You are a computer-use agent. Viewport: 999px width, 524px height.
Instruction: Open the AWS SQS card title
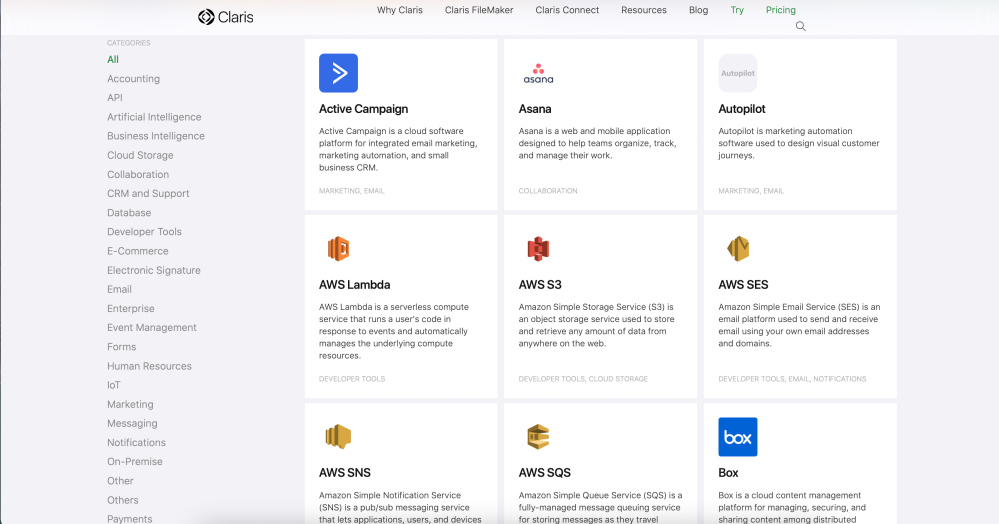pos(544,473)
